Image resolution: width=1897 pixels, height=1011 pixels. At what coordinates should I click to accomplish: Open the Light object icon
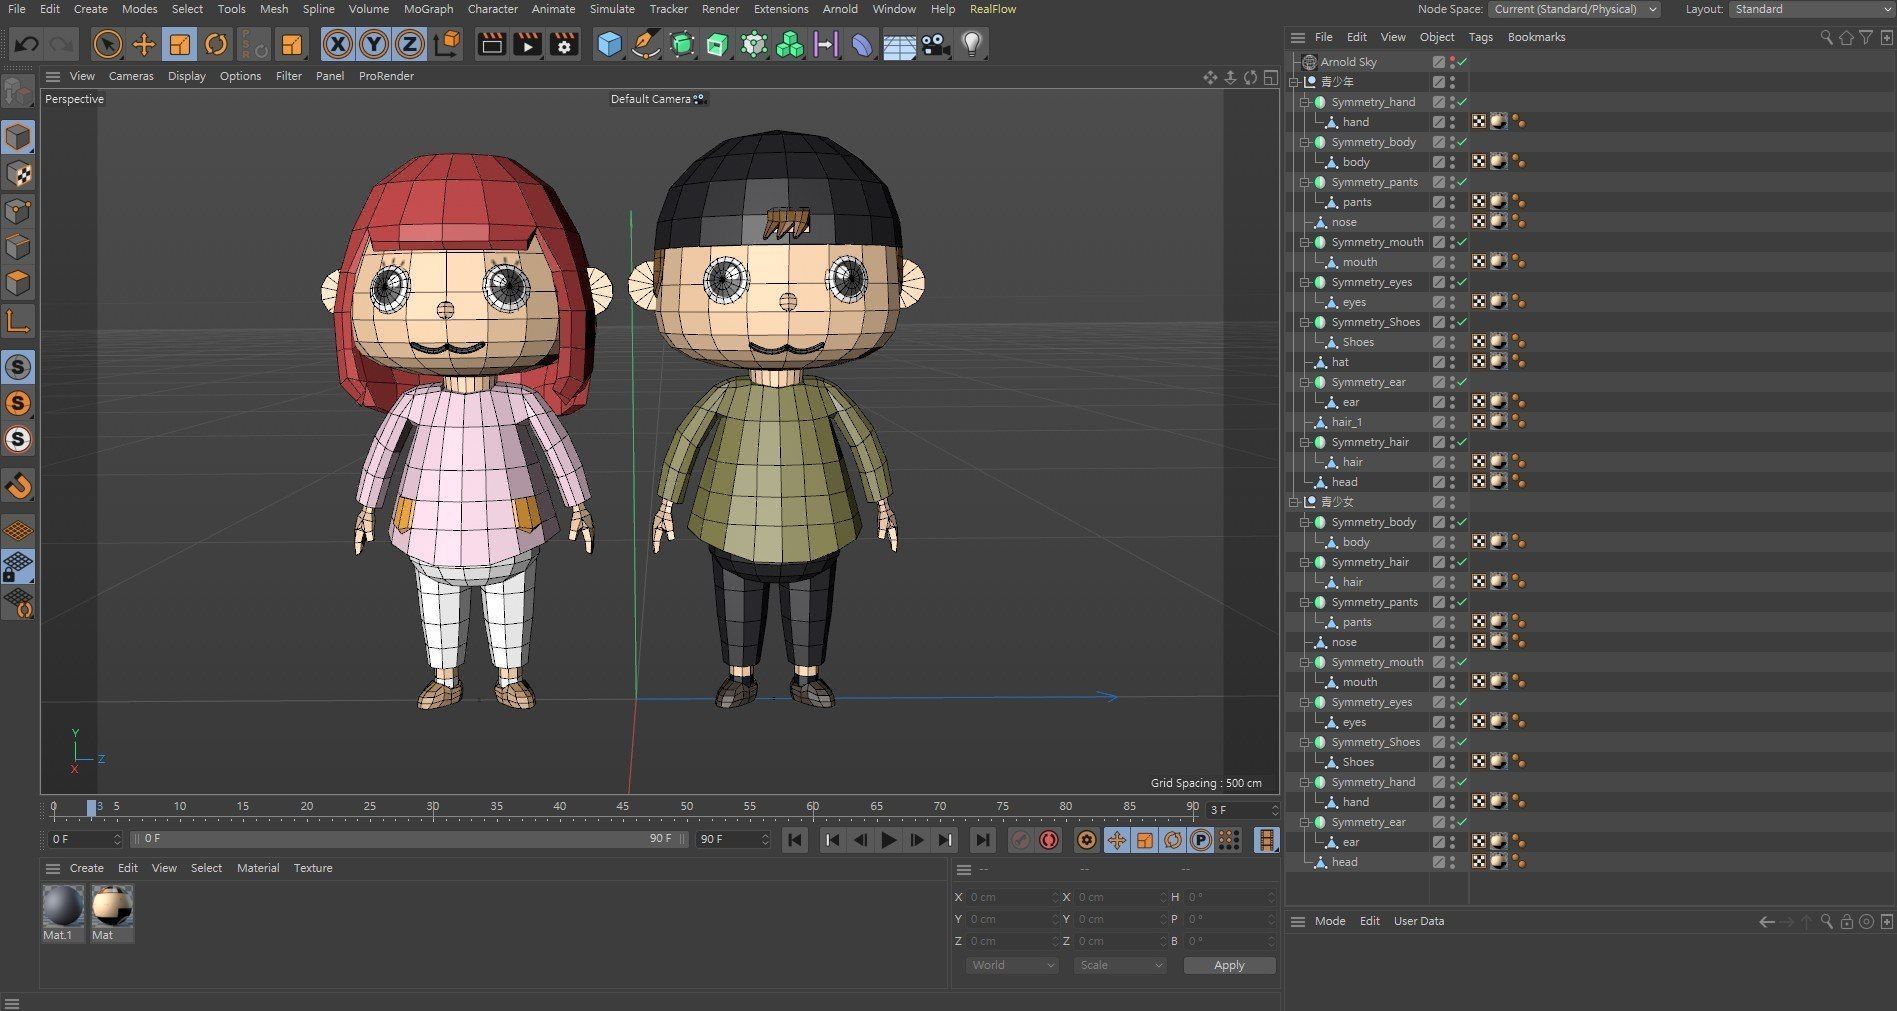972,44
